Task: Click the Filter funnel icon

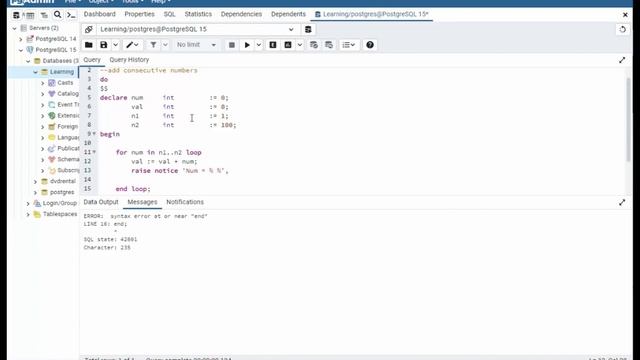Action: 153,45
